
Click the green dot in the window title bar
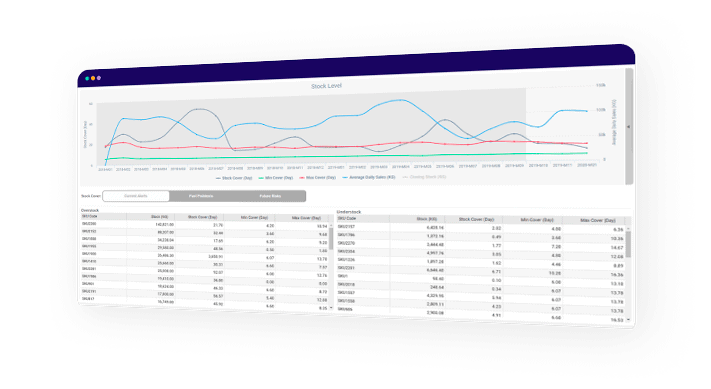point(87,78)
